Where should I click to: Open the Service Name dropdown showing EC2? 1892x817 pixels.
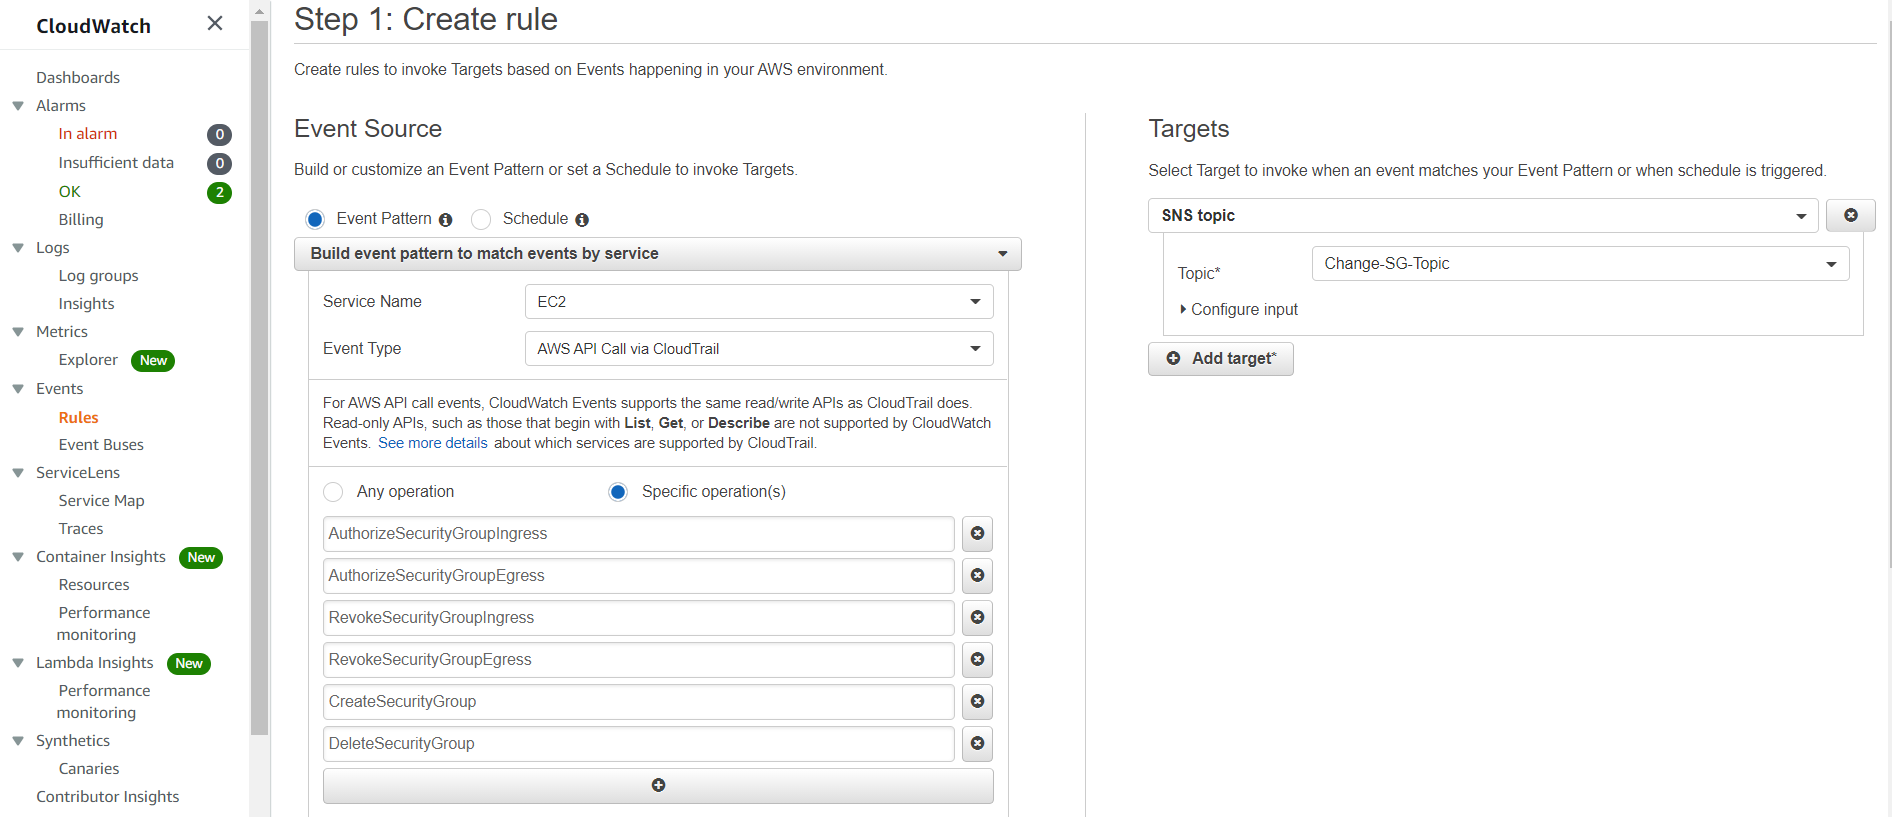[x=759, y=302]
